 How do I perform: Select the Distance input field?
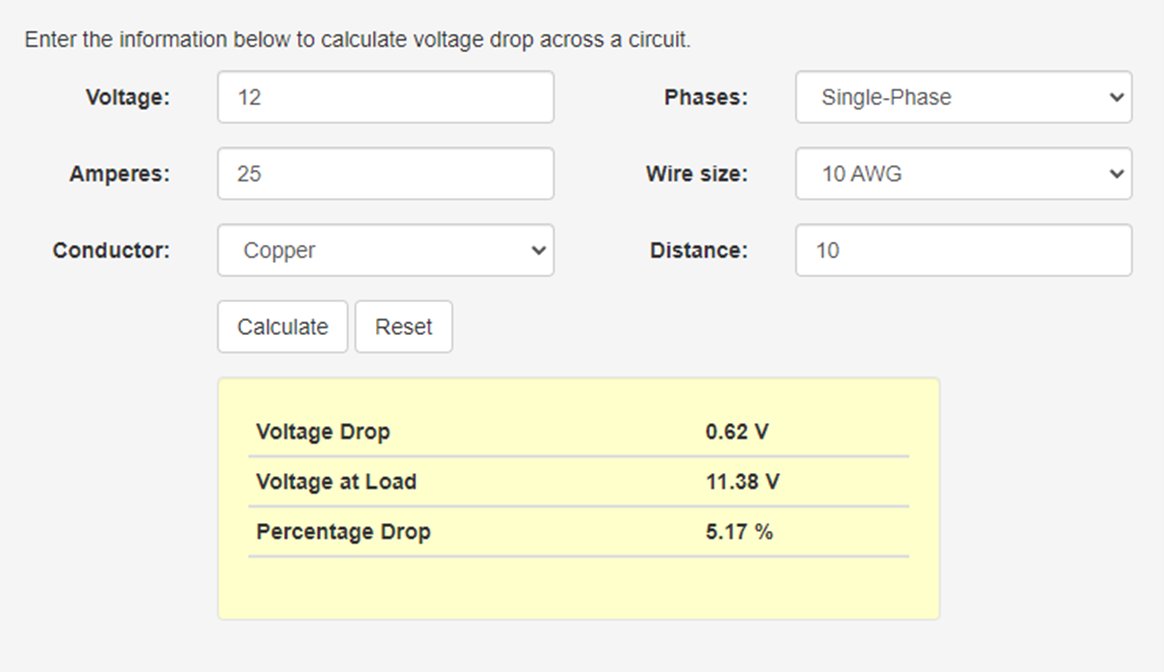click(x=963, y=250)
